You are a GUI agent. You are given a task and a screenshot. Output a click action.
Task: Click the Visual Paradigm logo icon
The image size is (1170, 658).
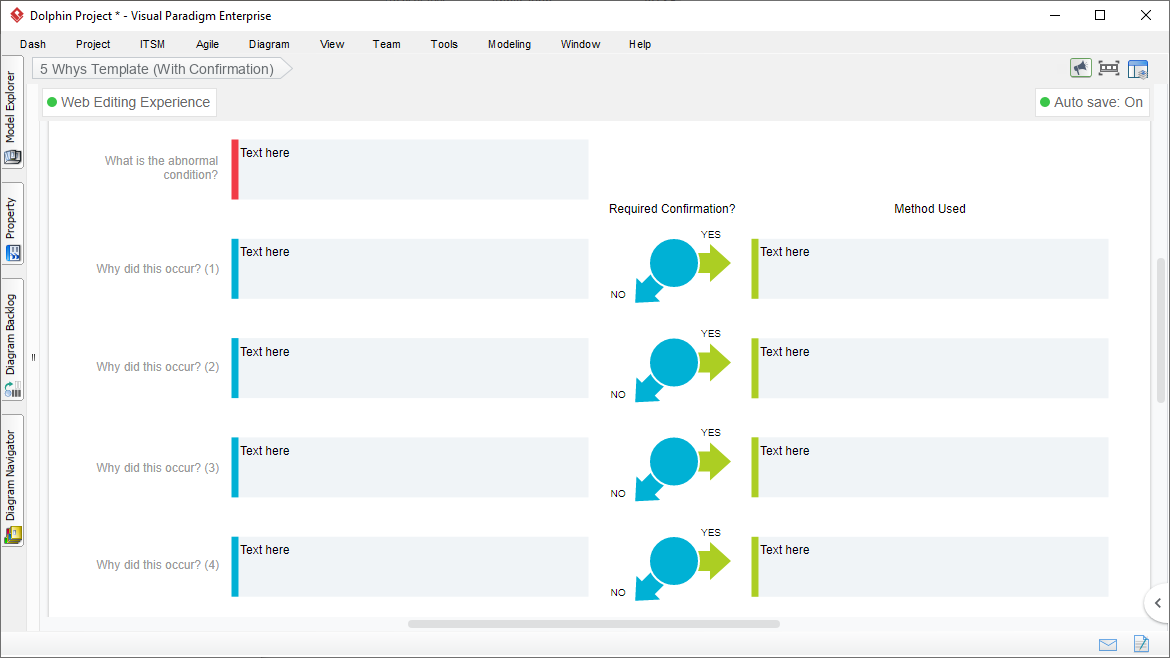[16, 15]
